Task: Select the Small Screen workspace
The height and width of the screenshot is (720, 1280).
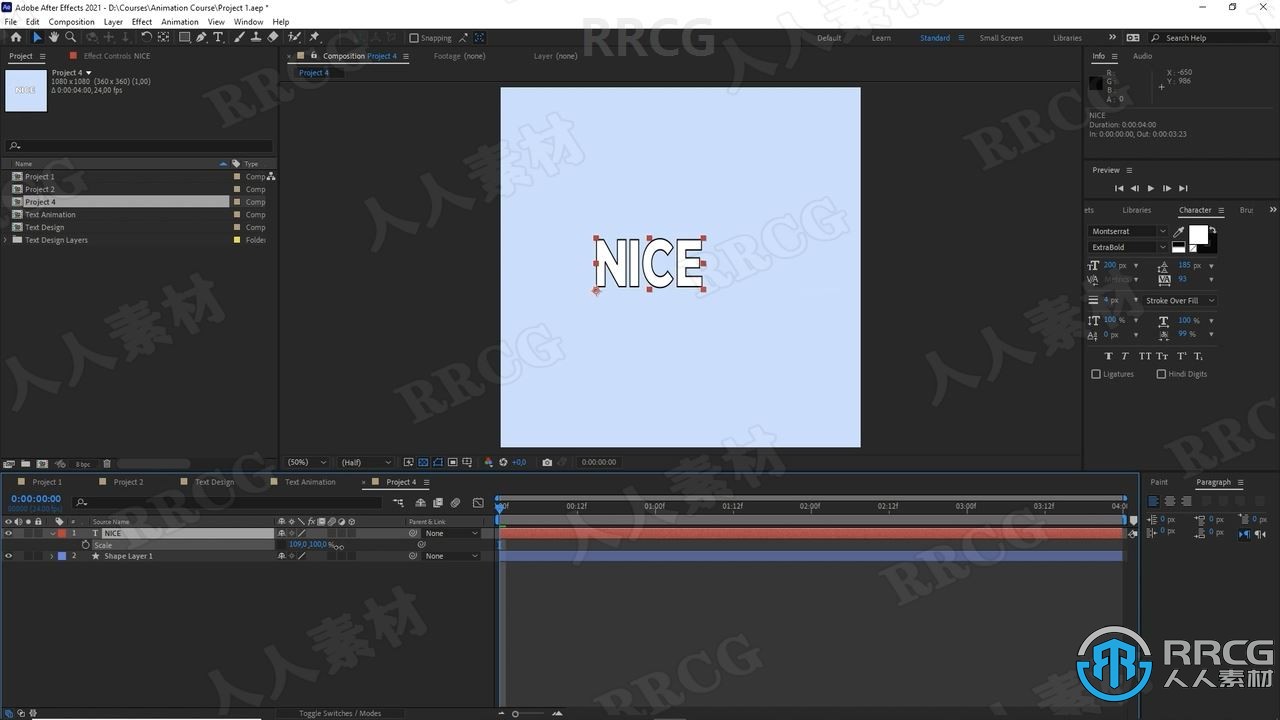Action: click(1001, 38)
